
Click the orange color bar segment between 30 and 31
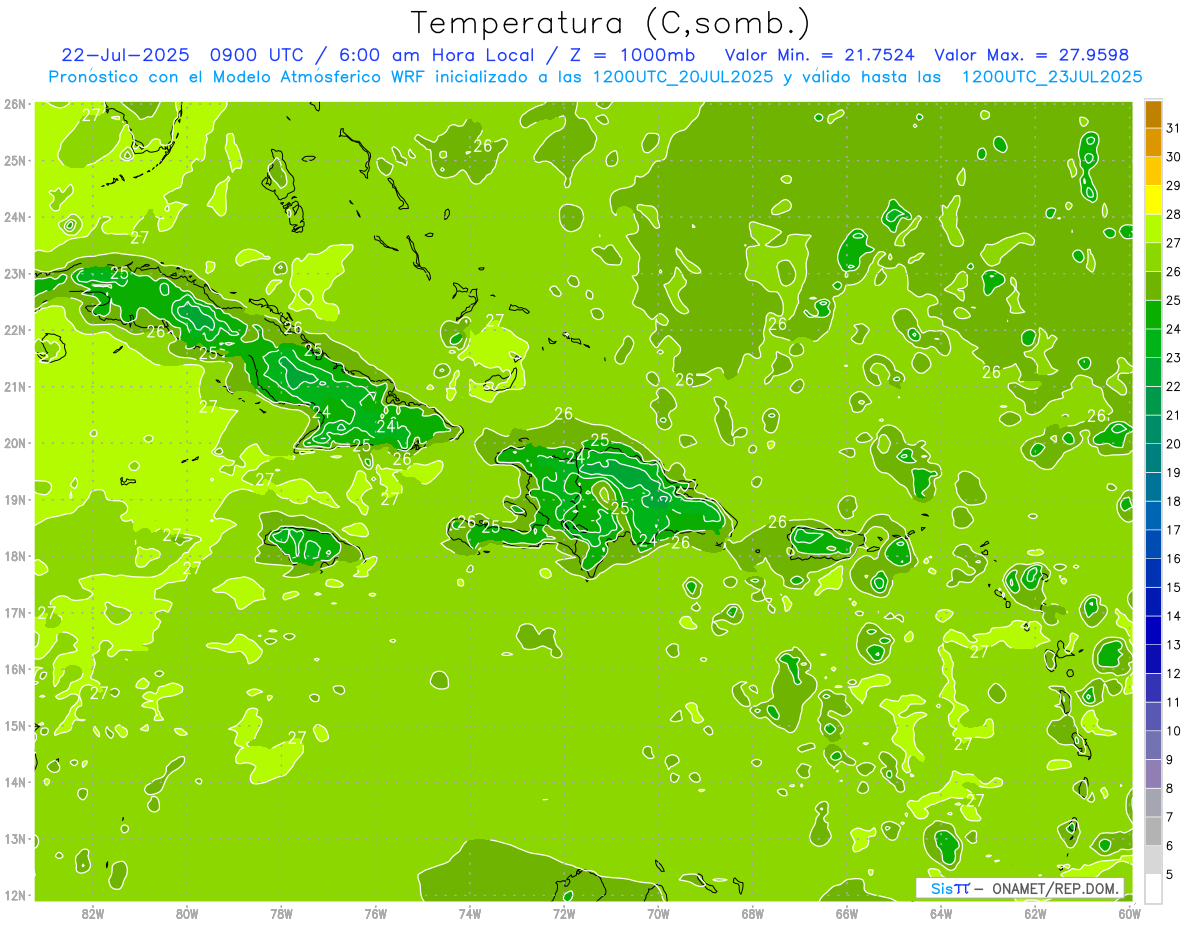click(x=1153, y=142)
